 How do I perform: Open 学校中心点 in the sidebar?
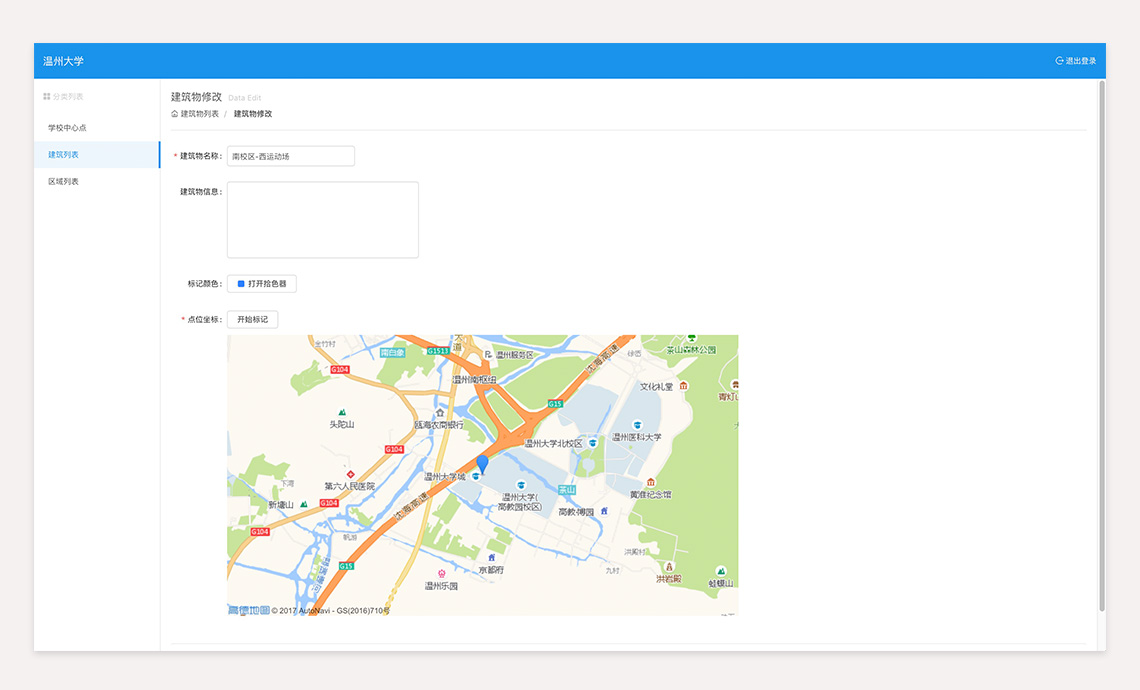(x=67, y=128)
